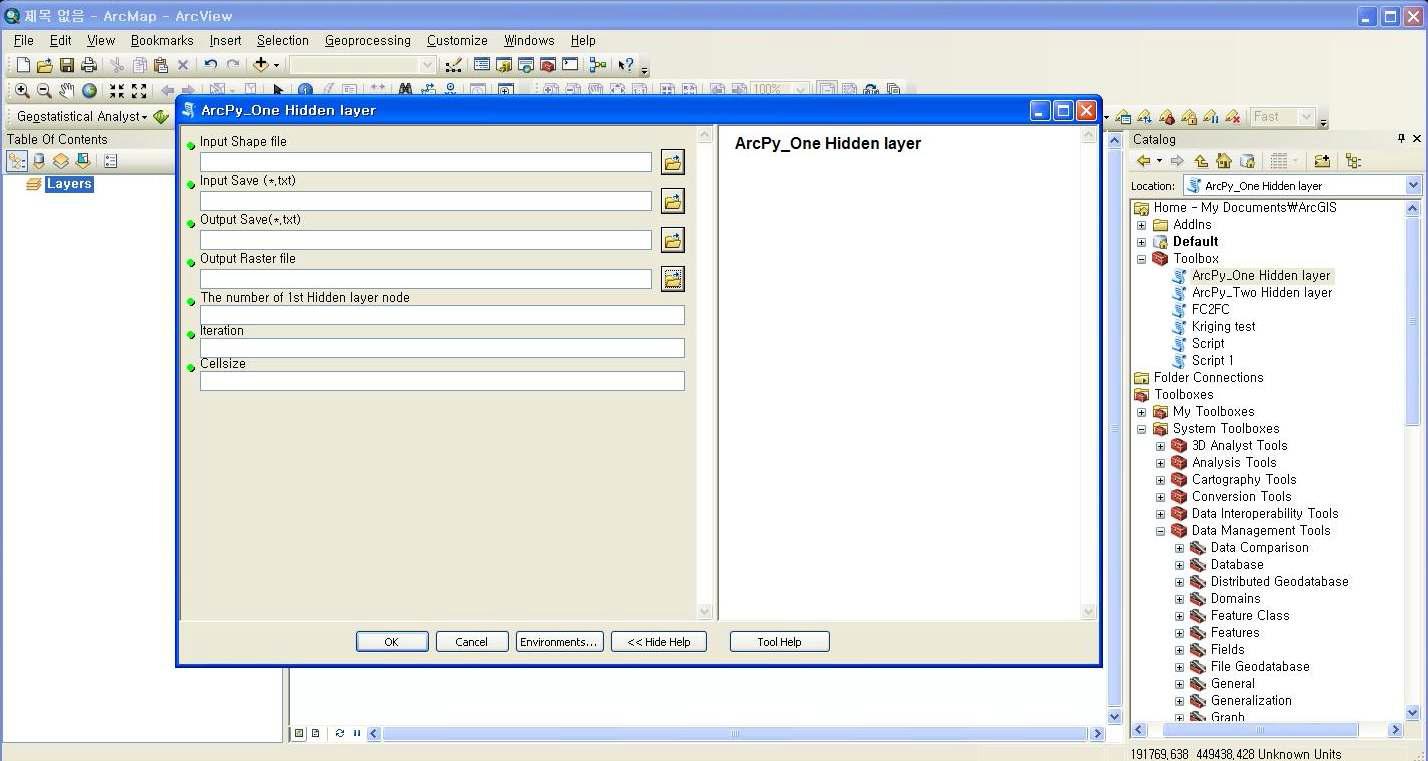Click the Fixed Zoom In arrows icon
The width and height of the screenshot is (1428, 761).
point(117,90)
